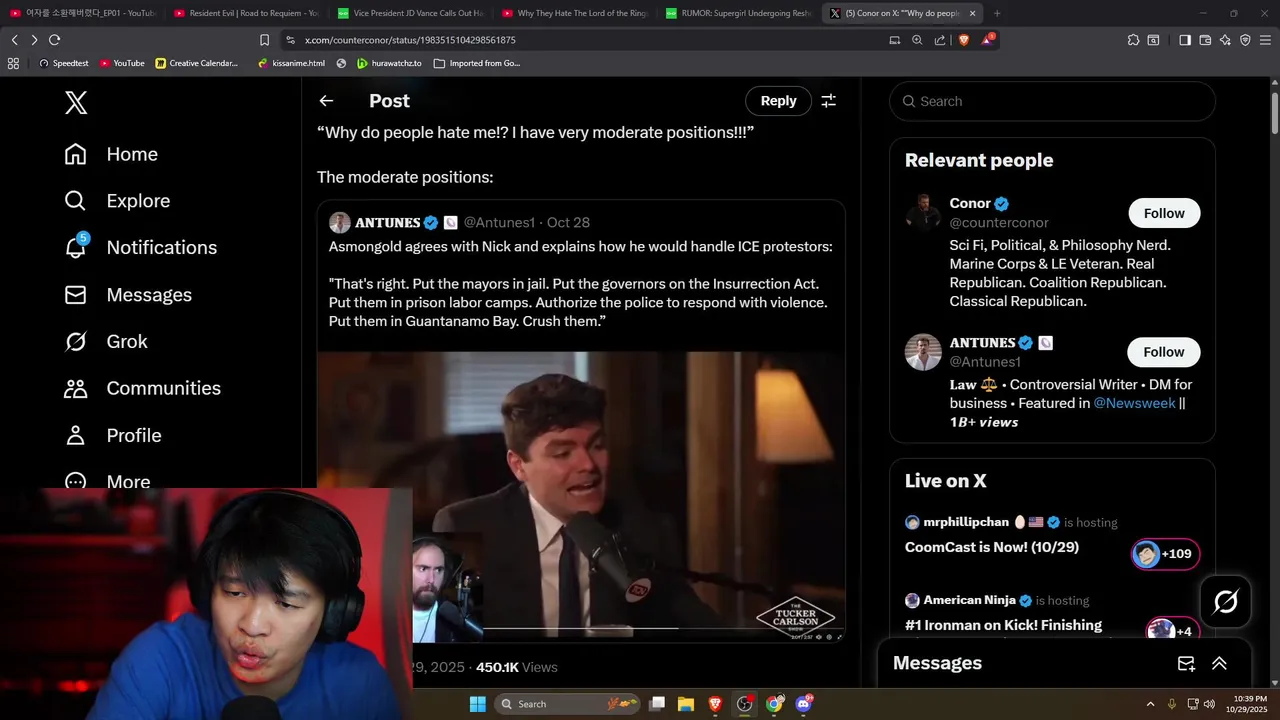Bookmark this page in address bar
Screen dimensions: 1280x720
(264, 40)
